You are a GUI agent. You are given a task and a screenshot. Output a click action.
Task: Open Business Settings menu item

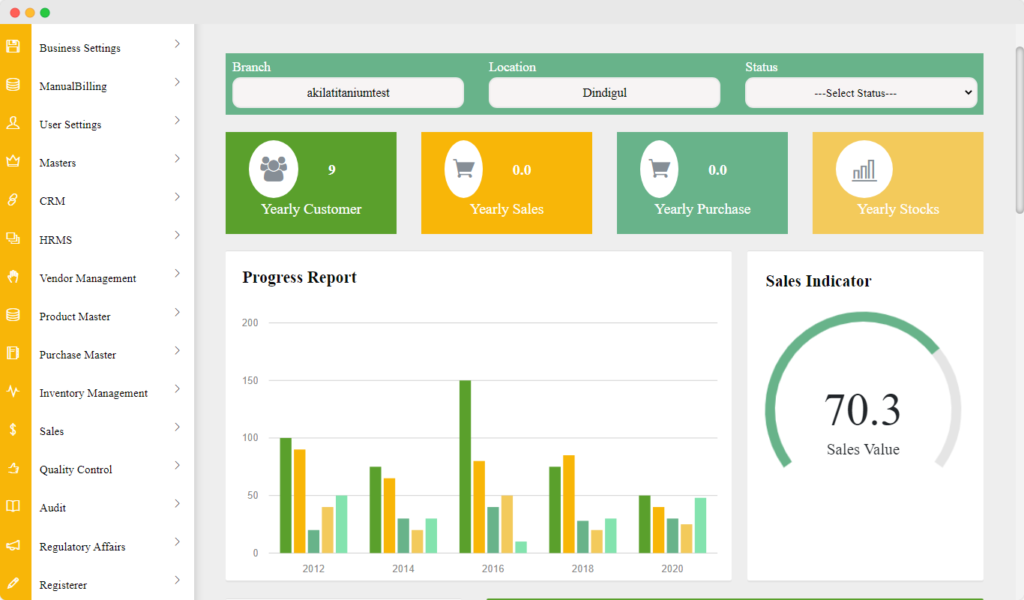[80, 48]
